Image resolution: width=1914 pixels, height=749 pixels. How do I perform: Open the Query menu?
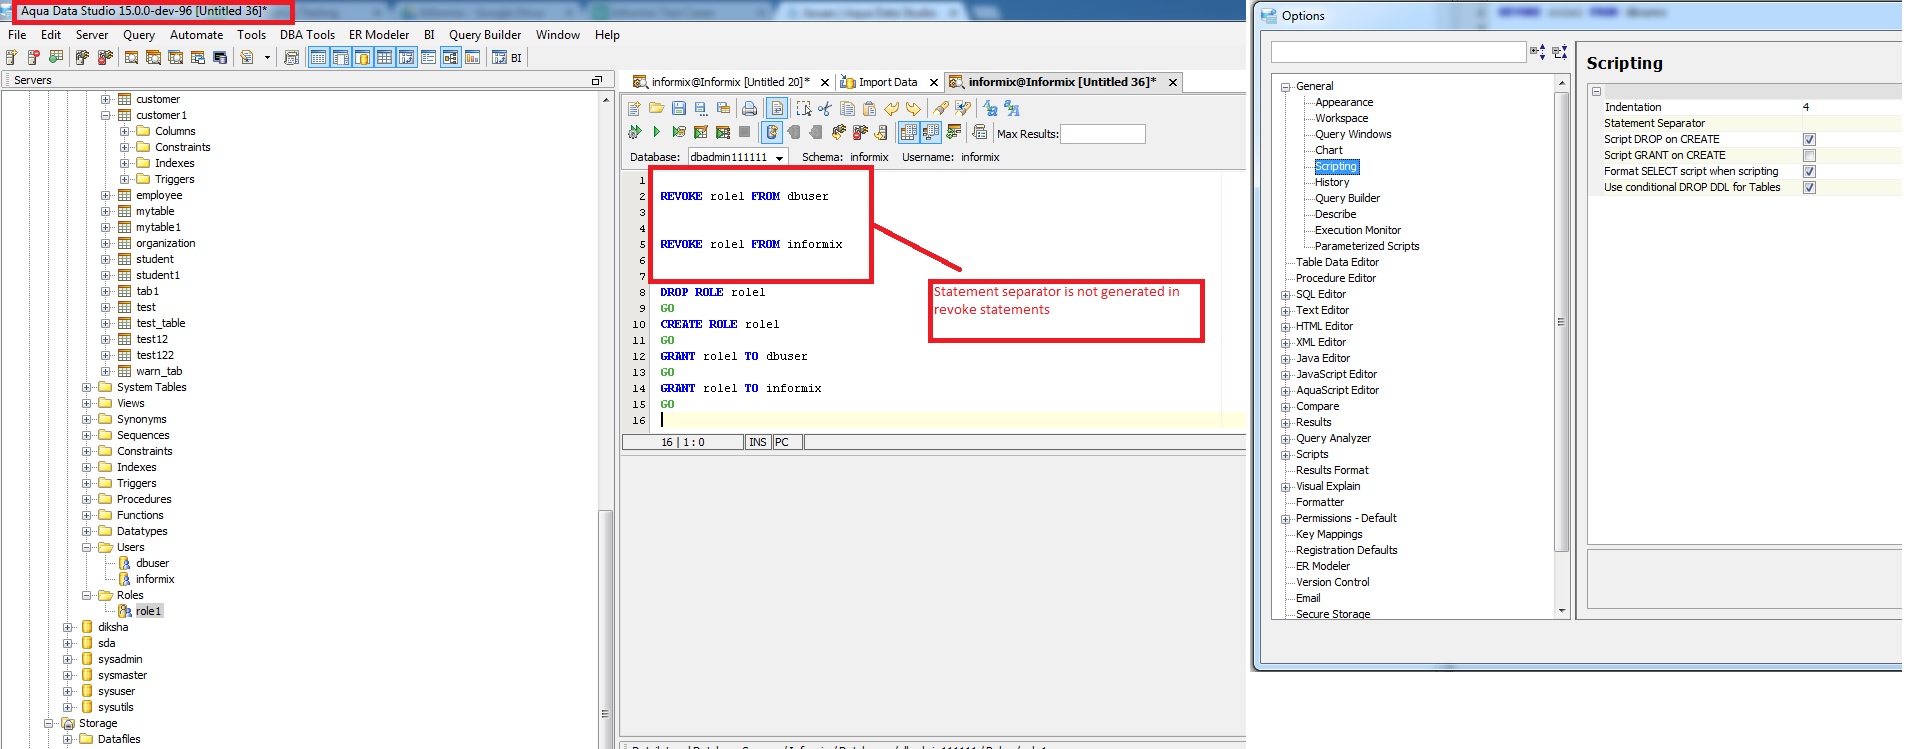[x=139, y=34]
